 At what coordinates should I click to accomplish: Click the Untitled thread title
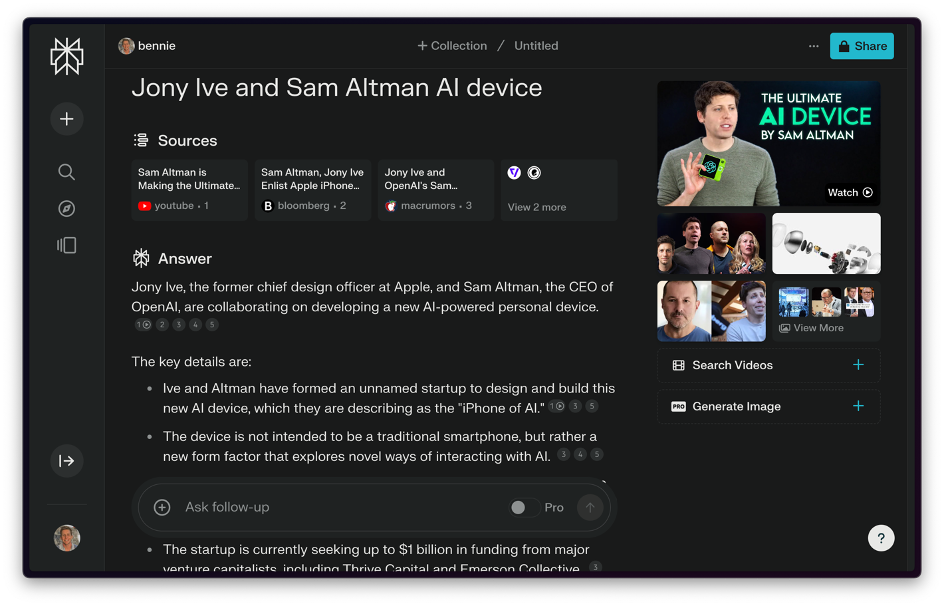[536, 46]
